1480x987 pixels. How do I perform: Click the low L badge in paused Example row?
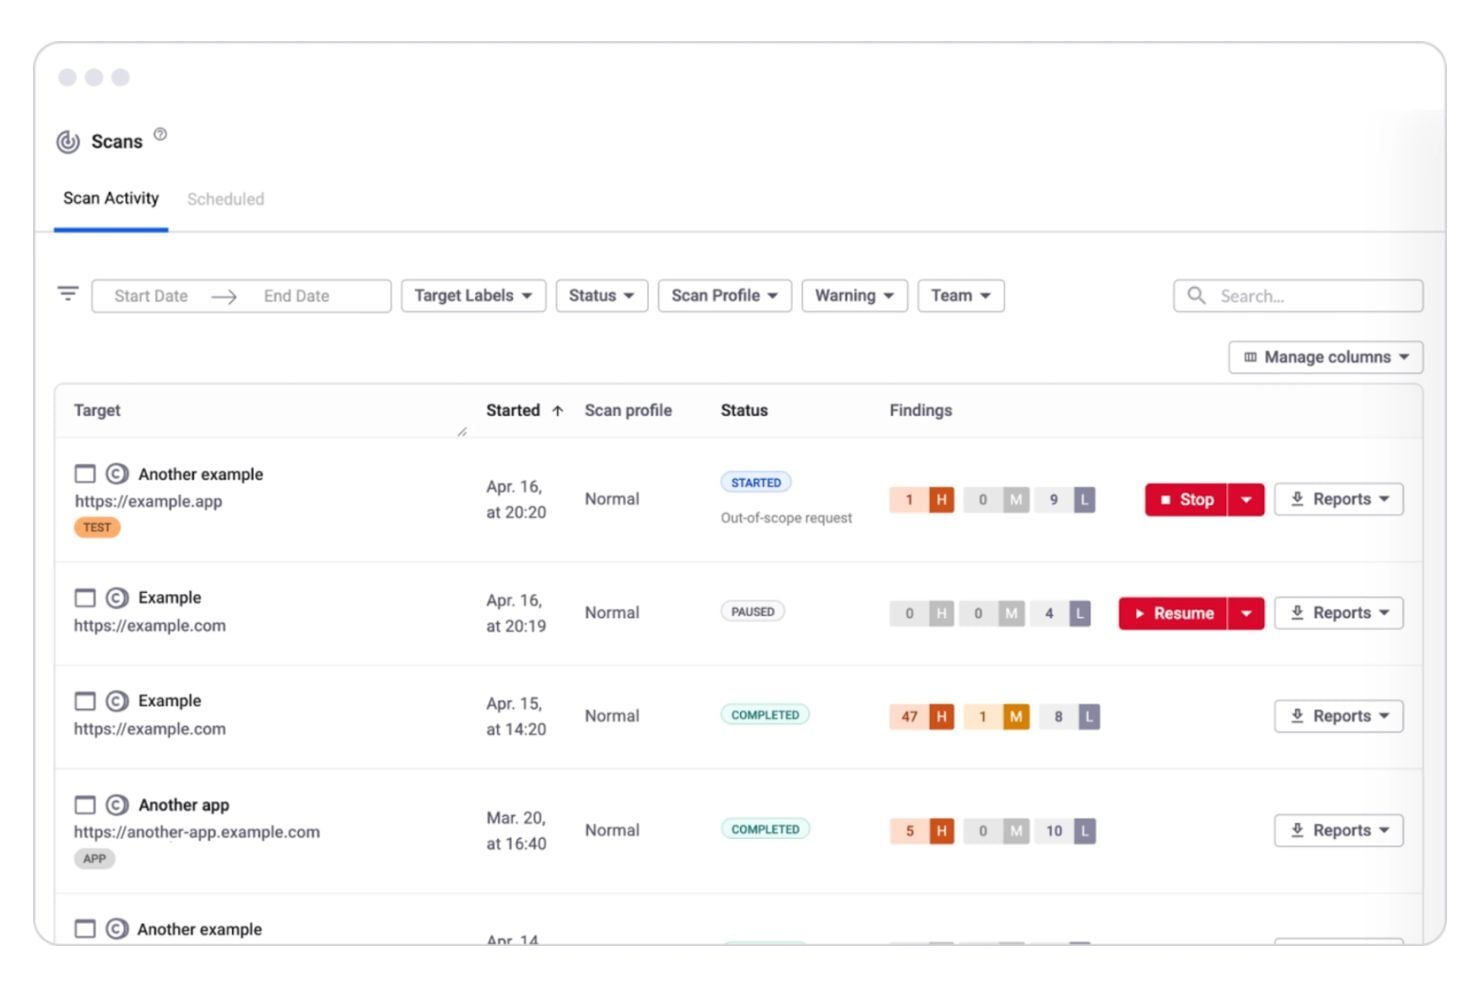click(1079, 613)
